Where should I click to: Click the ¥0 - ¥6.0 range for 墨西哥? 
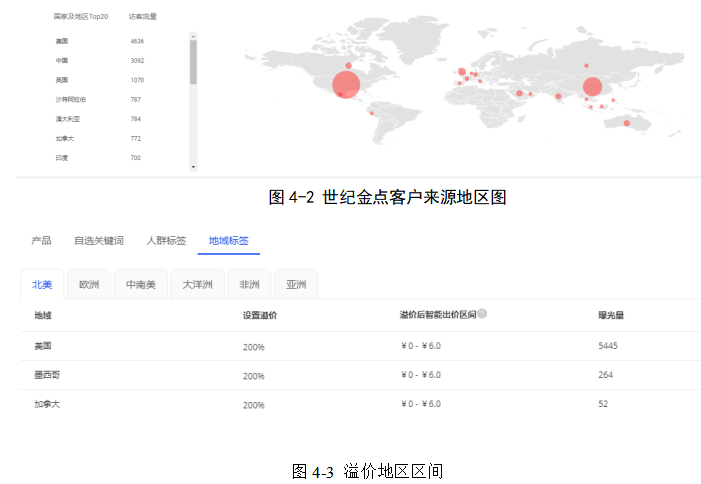(x=421, y=375)
